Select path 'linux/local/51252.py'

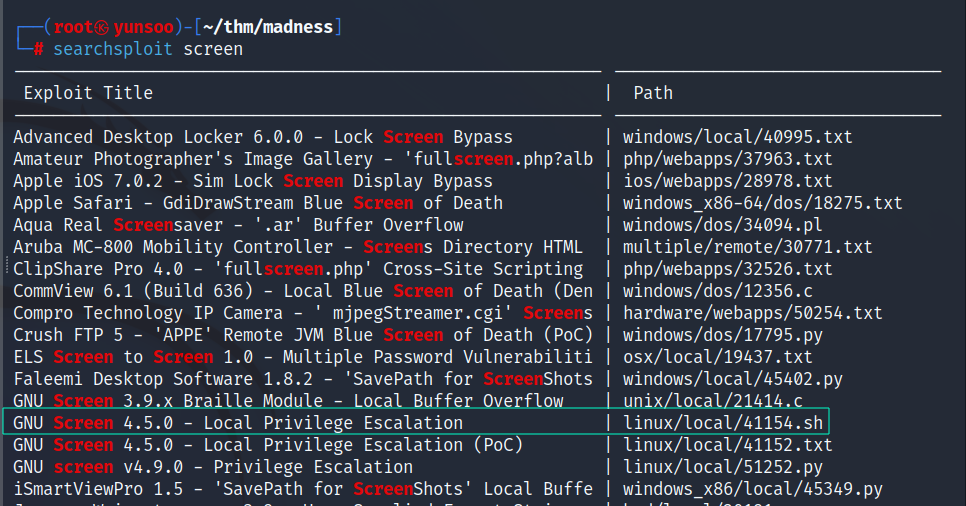click(x=723, y=467)
